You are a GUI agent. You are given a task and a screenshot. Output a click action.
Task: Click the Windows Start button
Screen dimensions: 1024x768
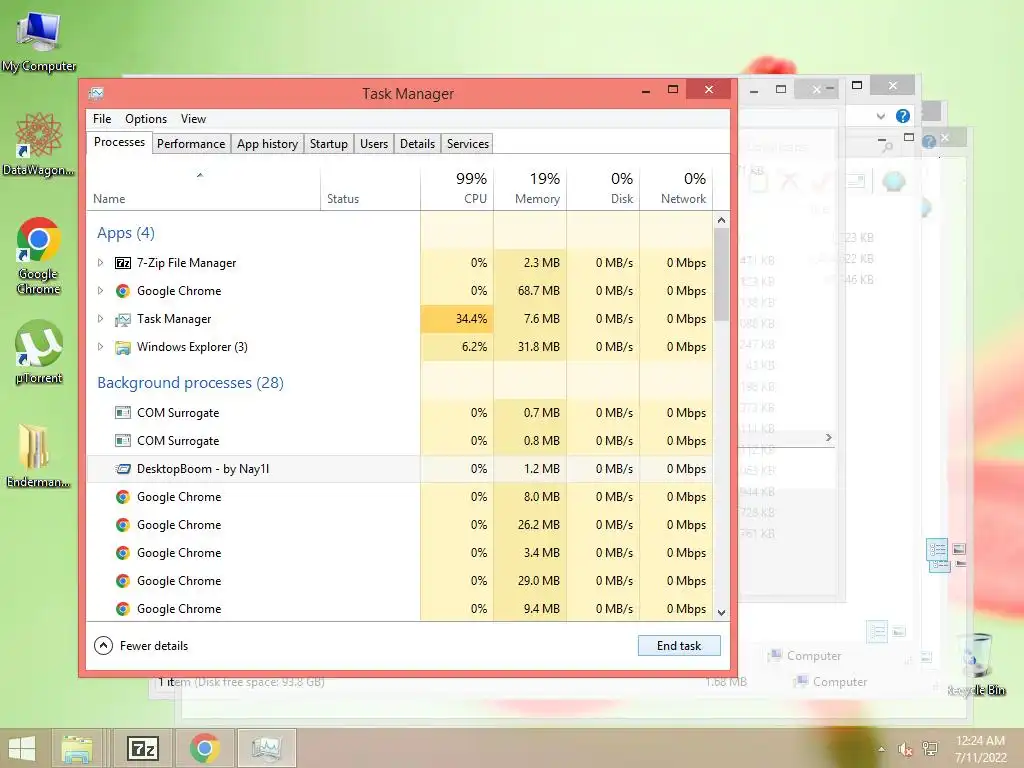pyautogui.click(x=22, y=748)
